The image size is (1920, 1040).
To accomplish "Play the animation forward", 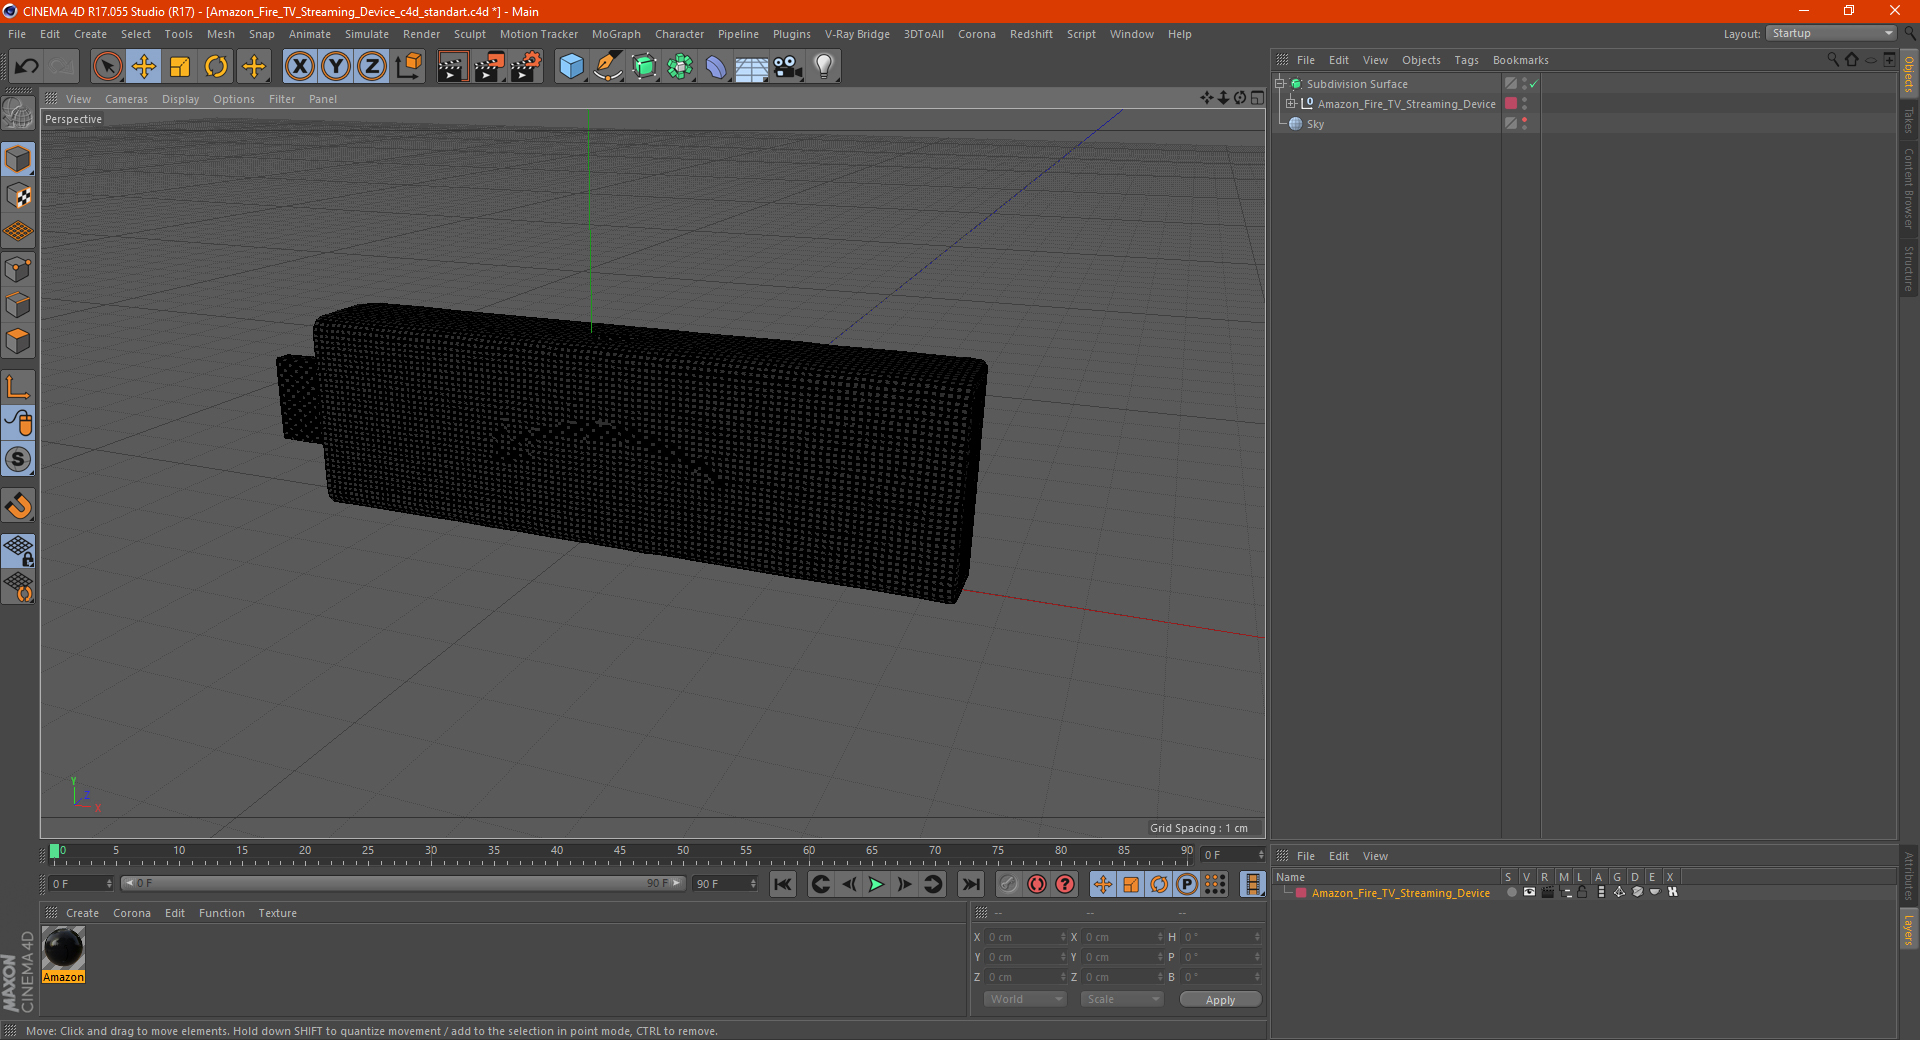I will pos(876,884).
